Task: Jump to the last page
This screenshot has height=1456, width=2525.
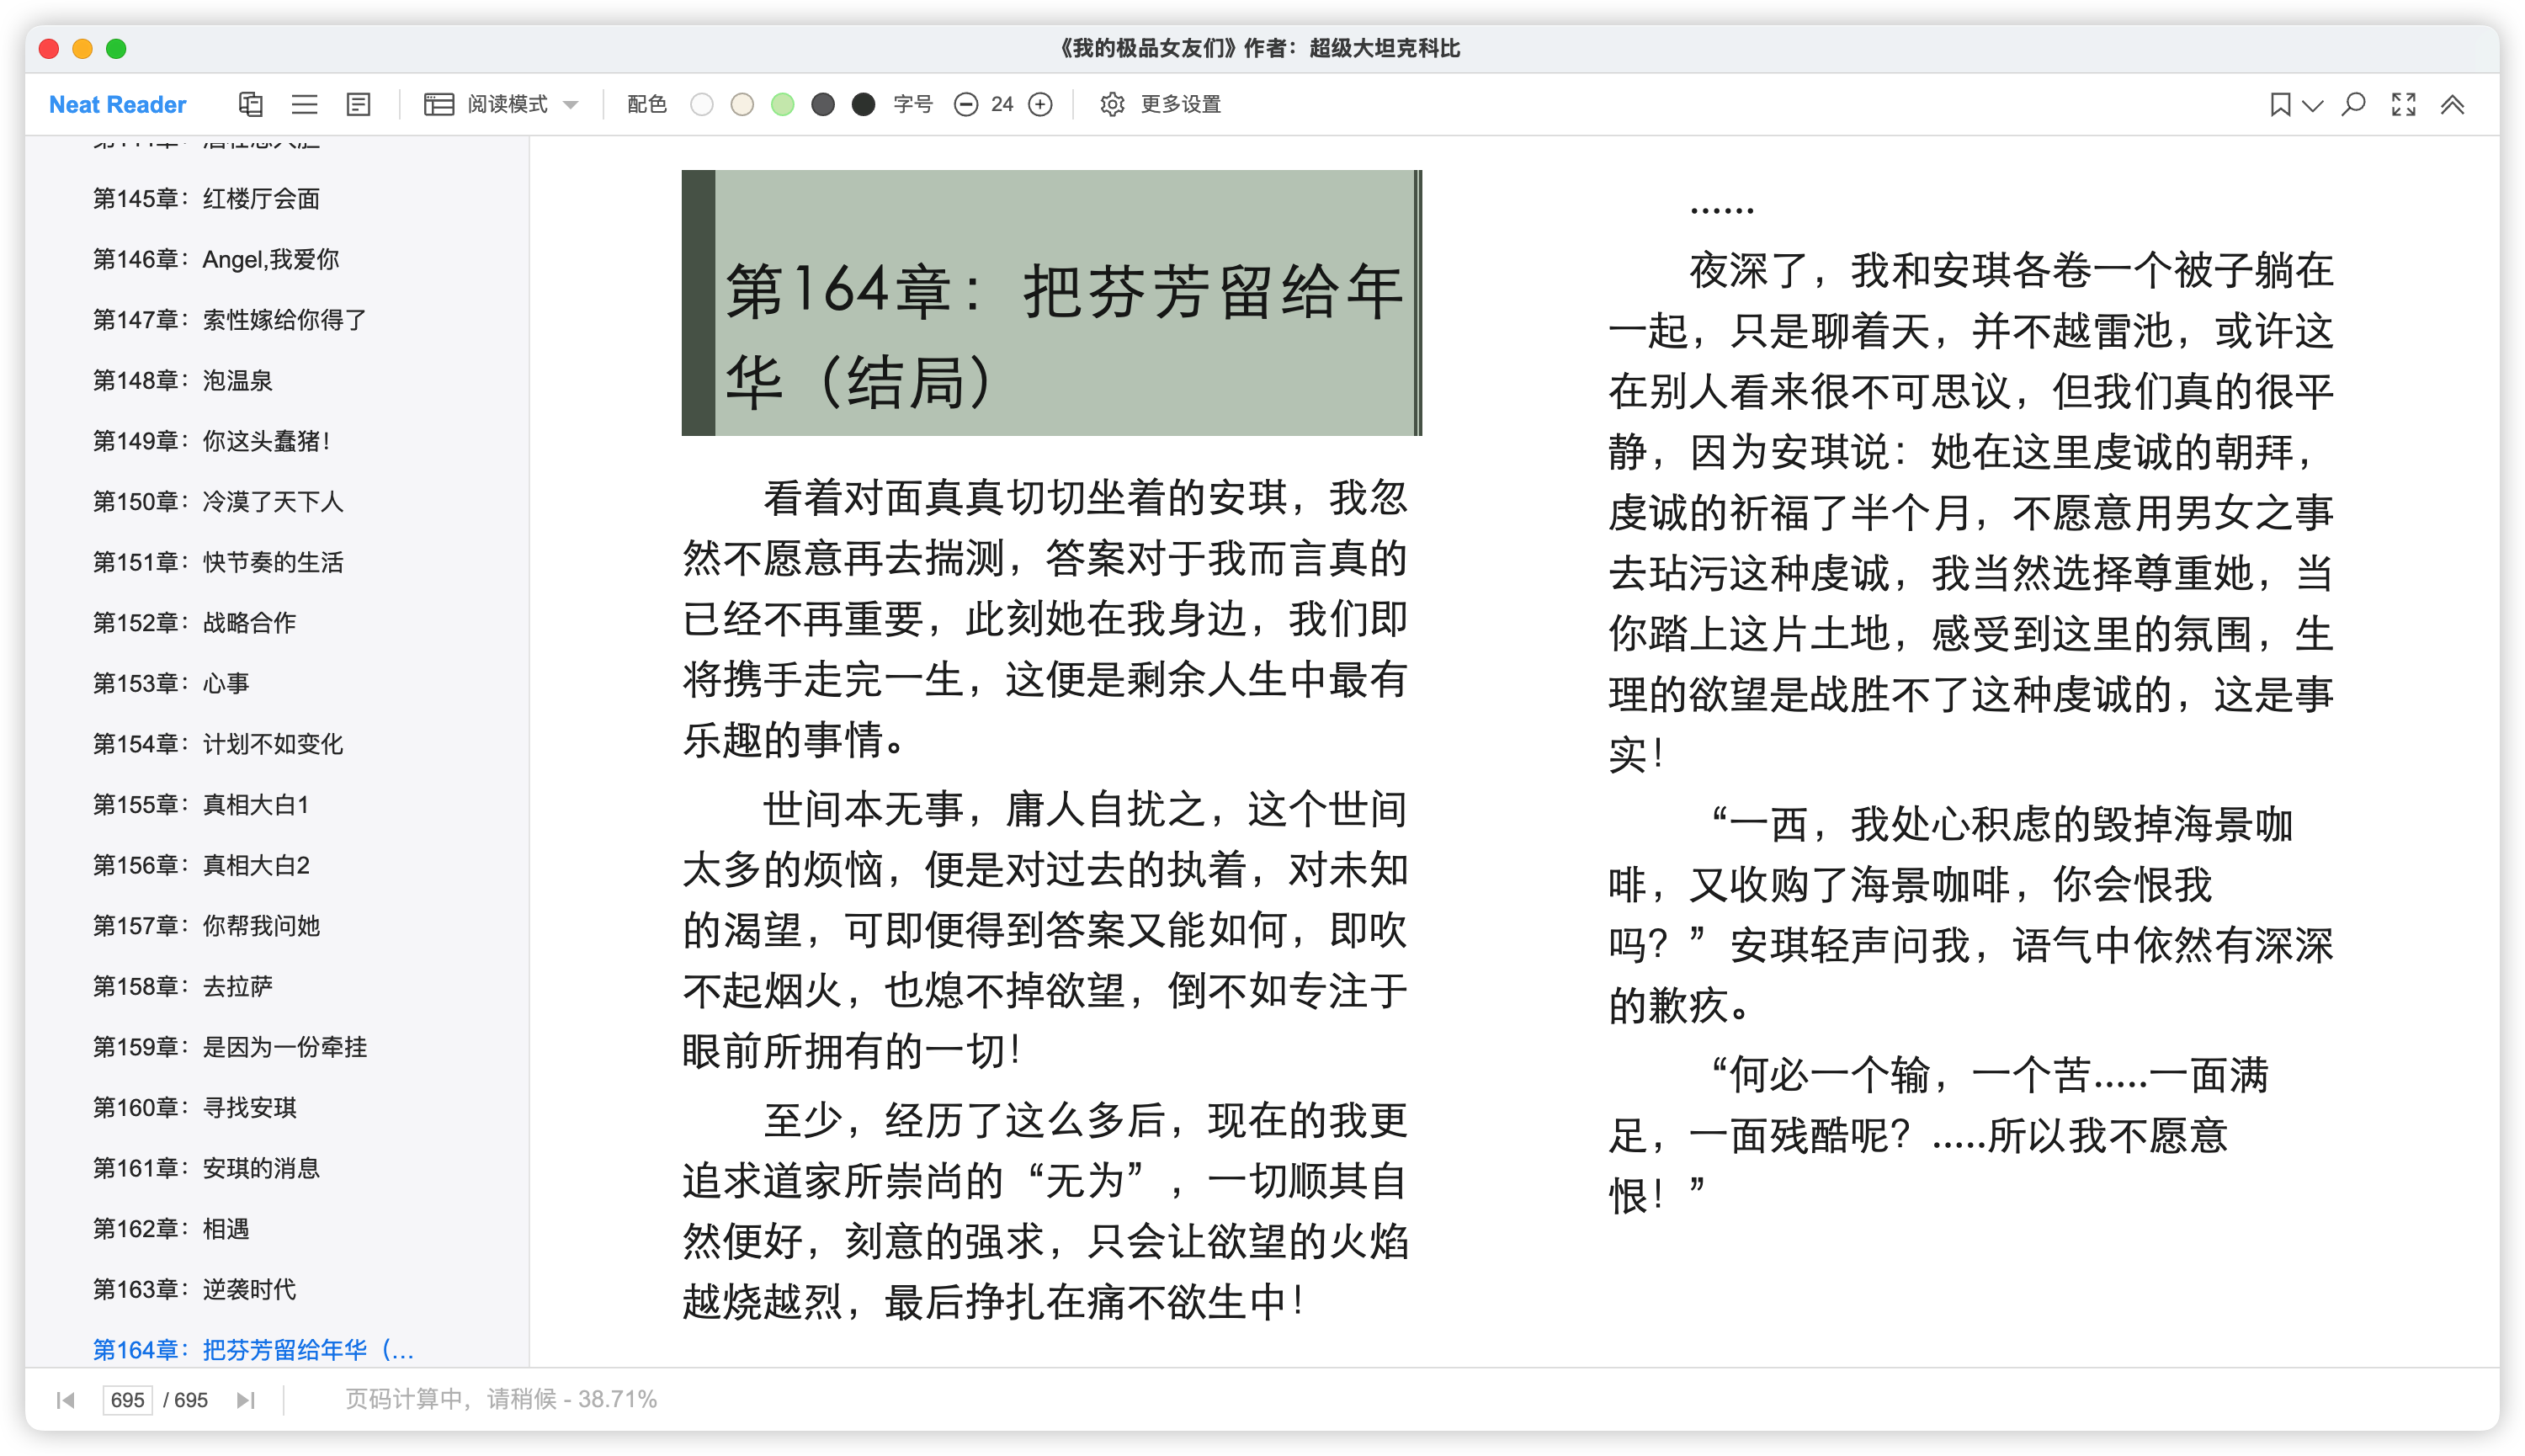Action: tap(245, 1399)
